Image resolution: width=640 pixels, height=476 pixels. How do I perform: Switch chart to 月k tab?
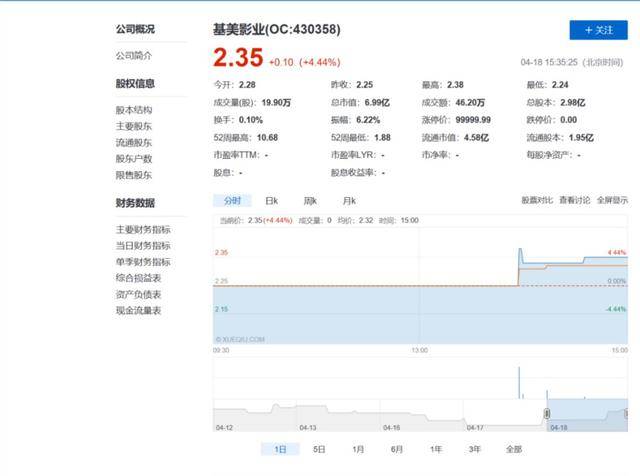[x=349, y=200]
